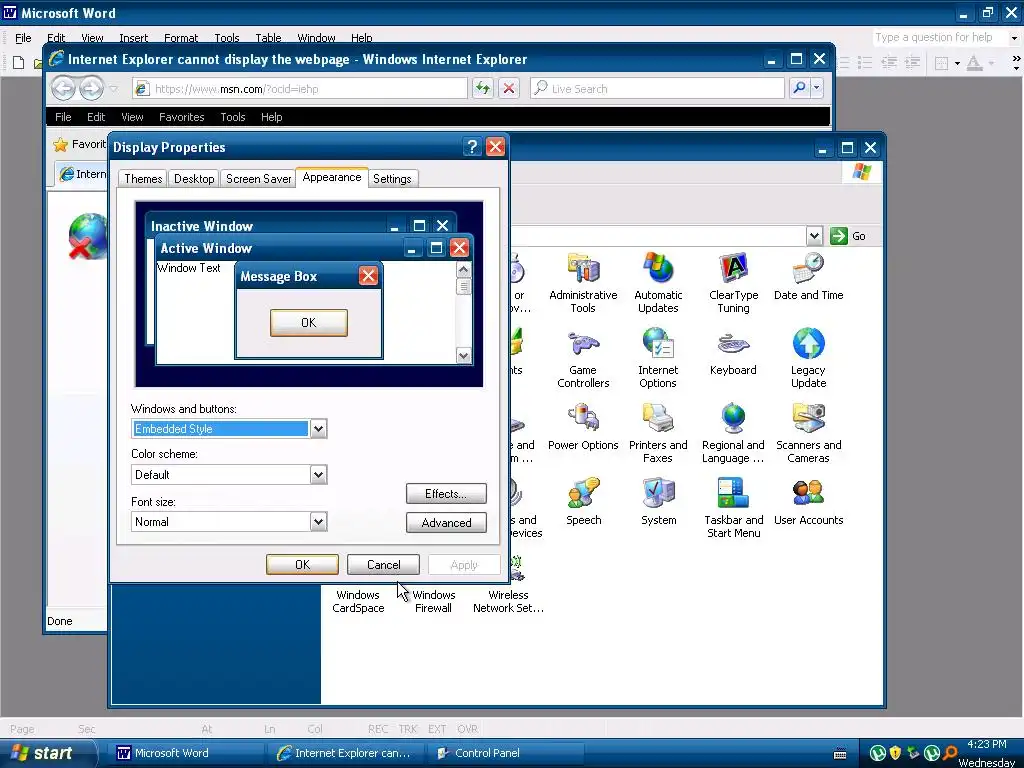1024x768 pixels.
Task: Click Word help question input box
Action: coord(940,38)
